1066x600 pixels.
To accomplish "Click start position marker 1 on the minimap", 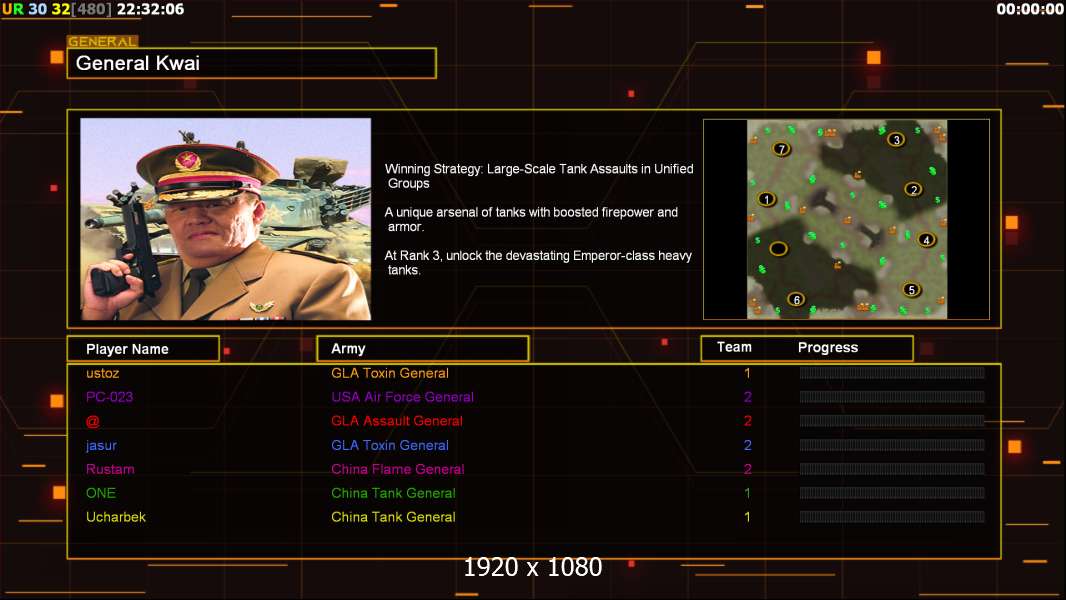I will [767, 200].
